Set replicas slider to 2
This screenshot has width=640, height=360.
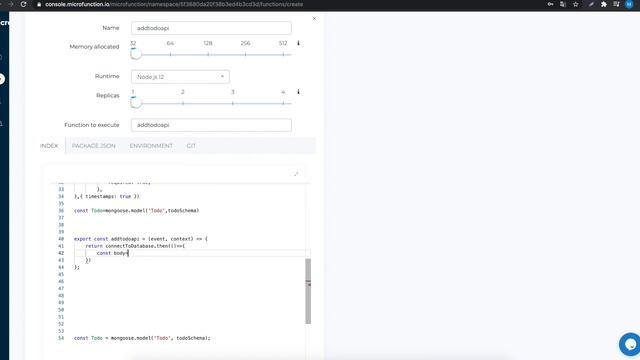pyautogui.click(x=183, y=103)
